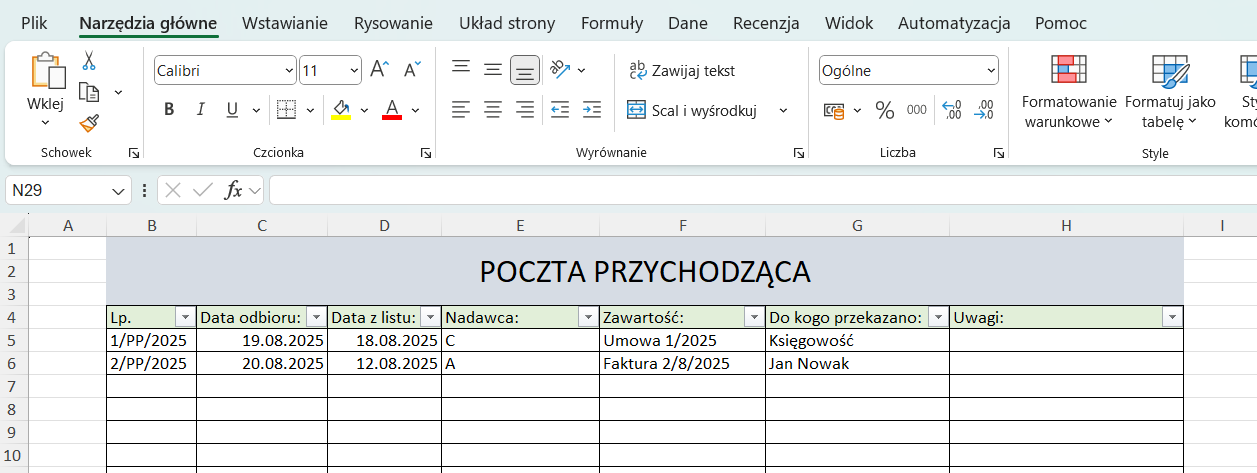Screen dimensions: 1257x473
Task: Select the Format Painter brush icon
Action: [x=89, y=123]
